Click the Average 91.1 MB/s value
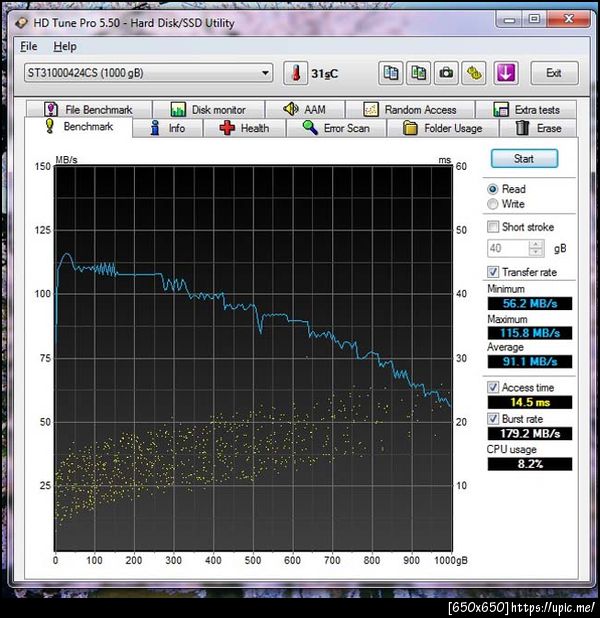The image size is (600, 618). [x=530, y=361]
